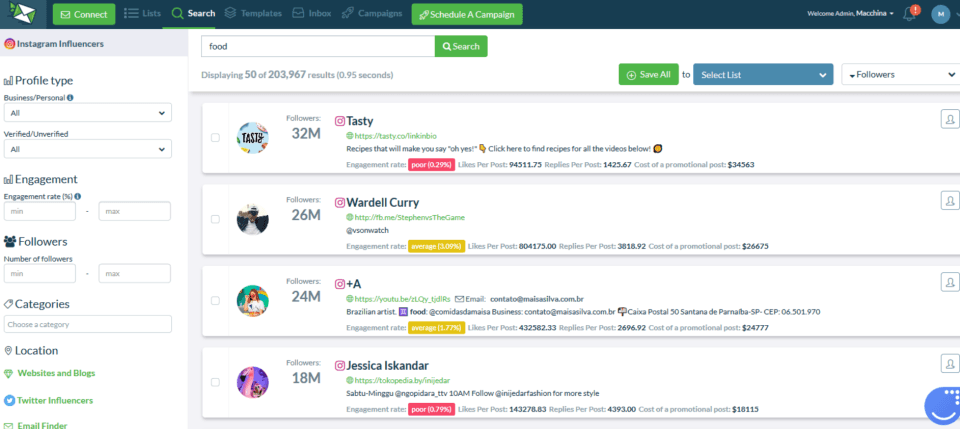
Task: Click the Instagram icon in the sidebar header
Action: pos(10,44)
